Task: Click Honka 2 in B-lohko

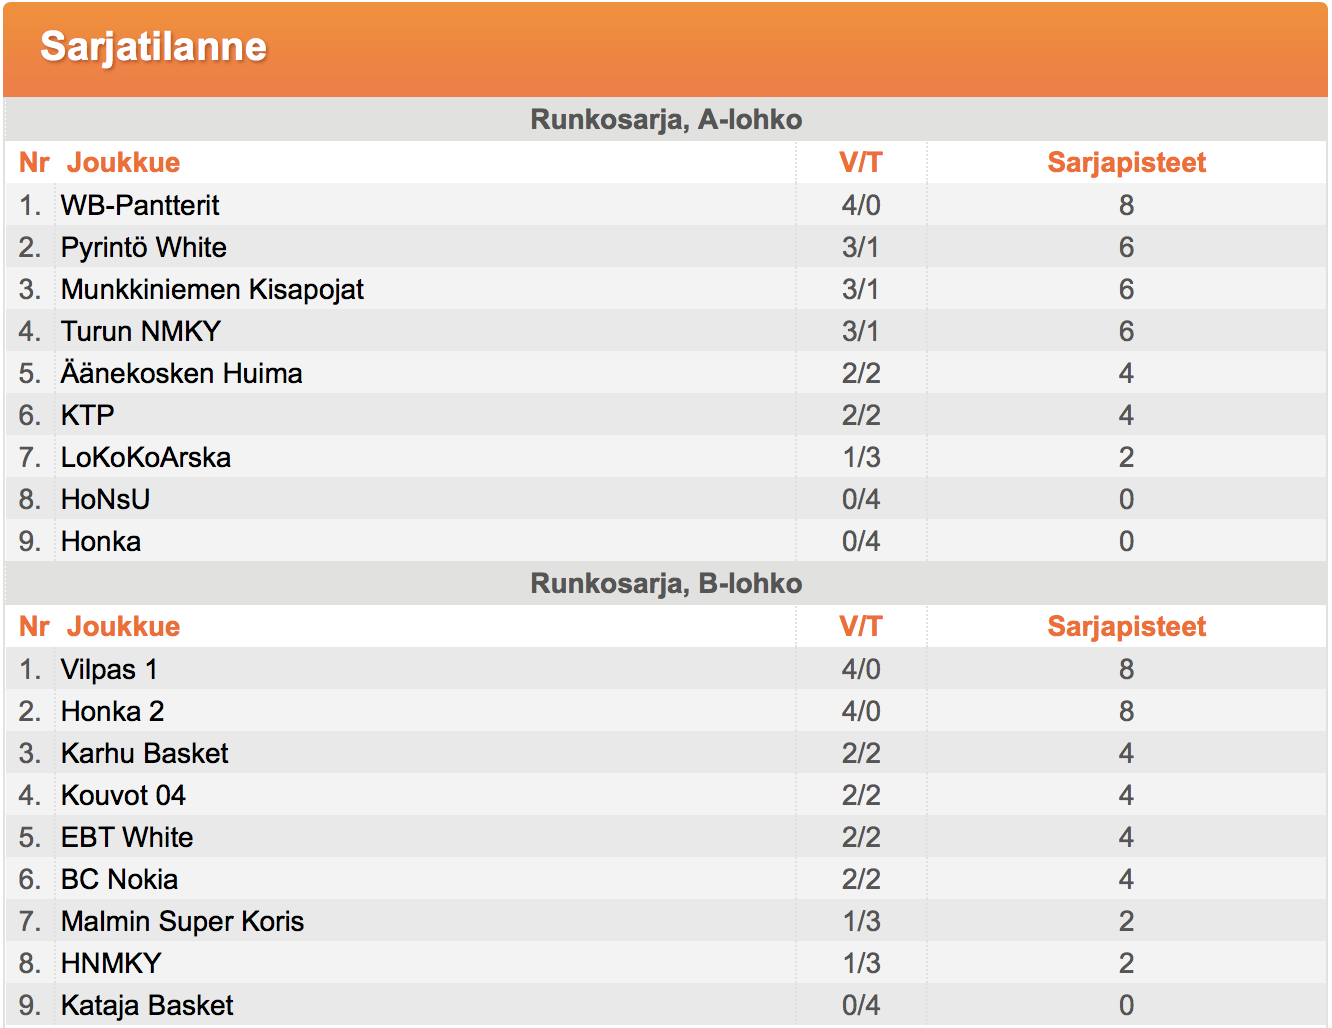Action: [112, 711]
